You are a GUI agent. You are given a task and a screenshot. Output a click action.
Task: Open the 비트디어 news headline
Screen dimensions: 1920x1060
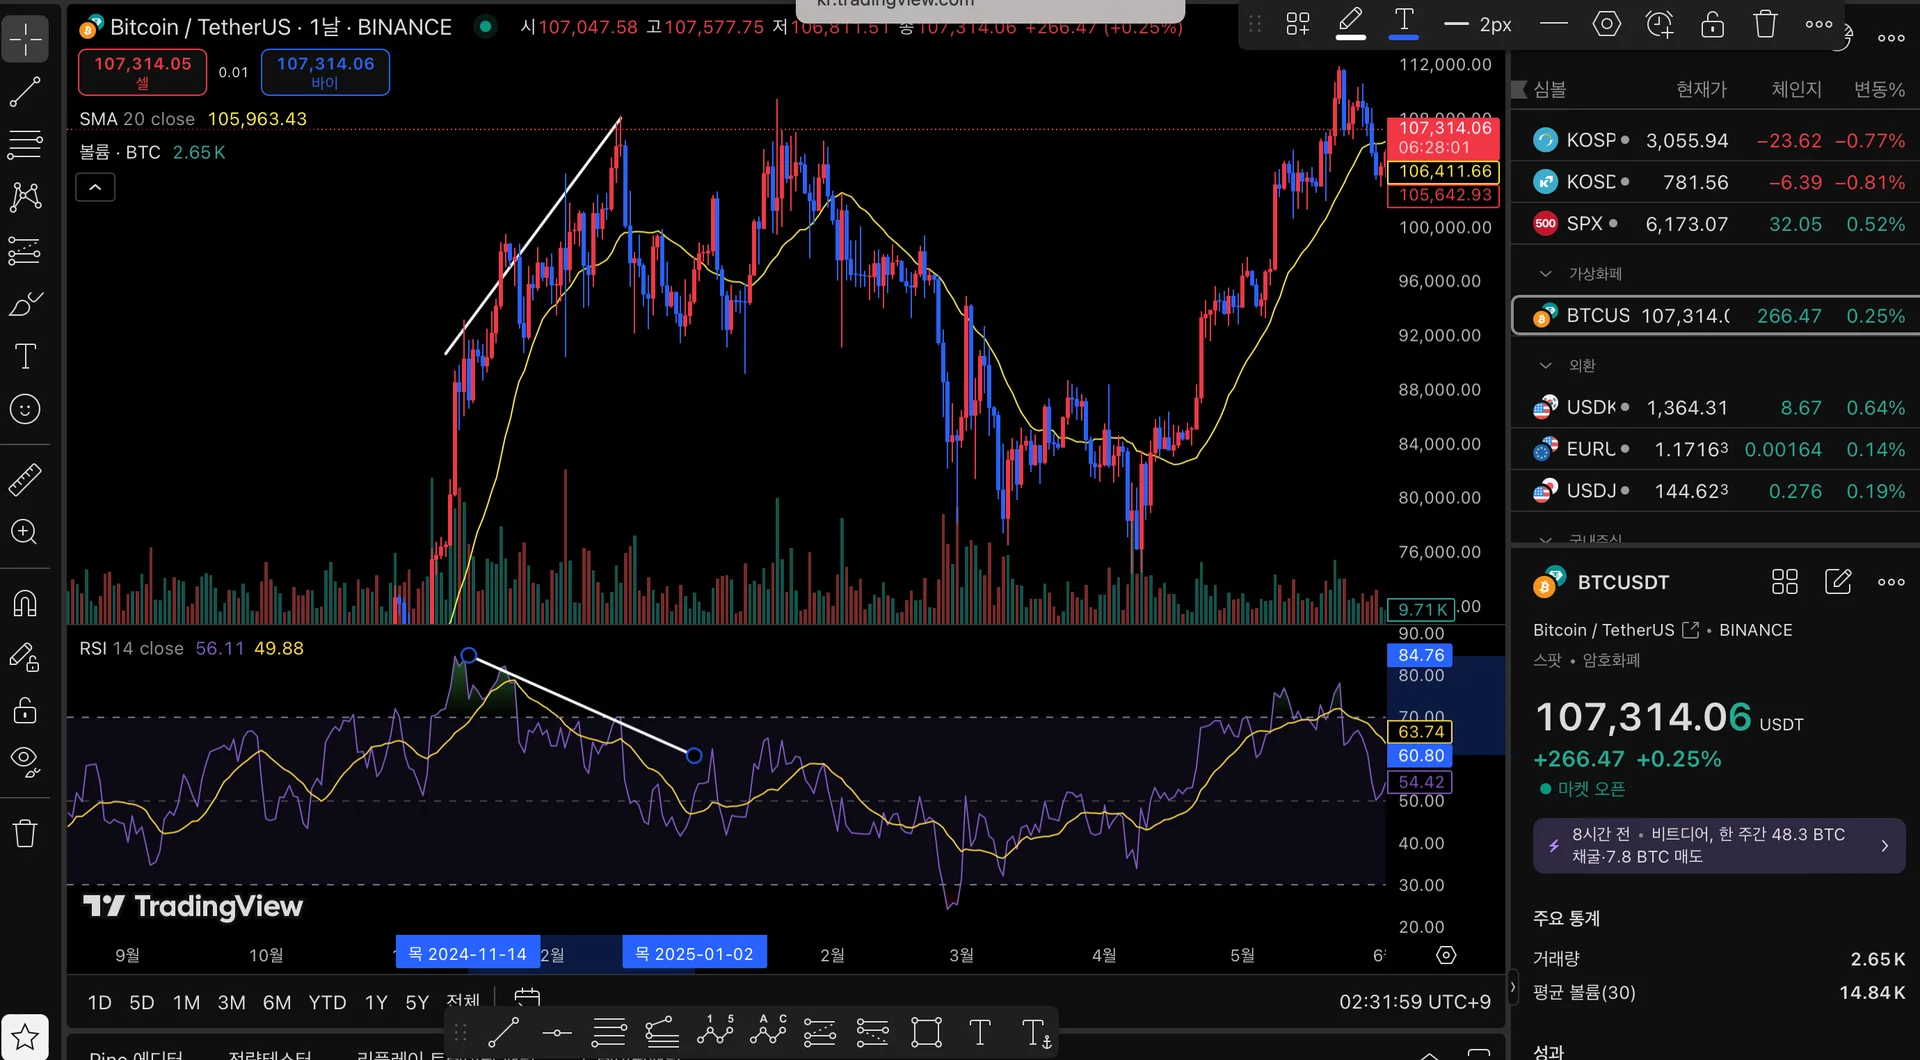click(x=1719, y=846)
